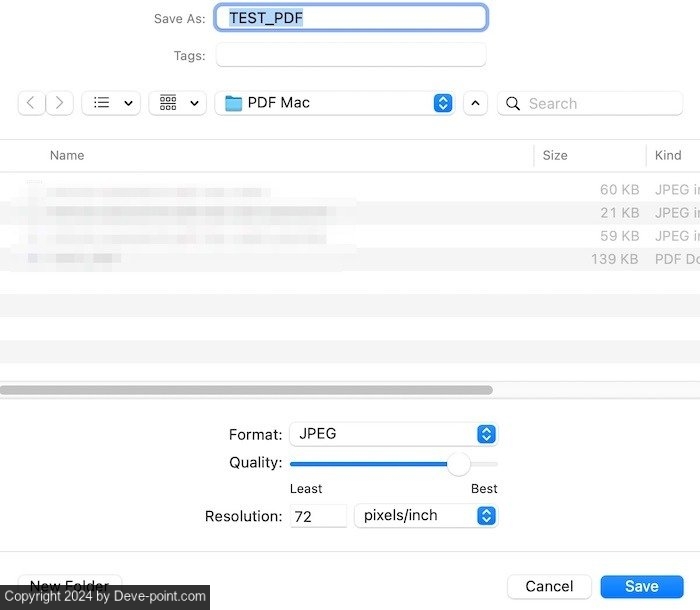Click the PDF Mac folder icon
The image size is (700, 610).
coord(234,103)
